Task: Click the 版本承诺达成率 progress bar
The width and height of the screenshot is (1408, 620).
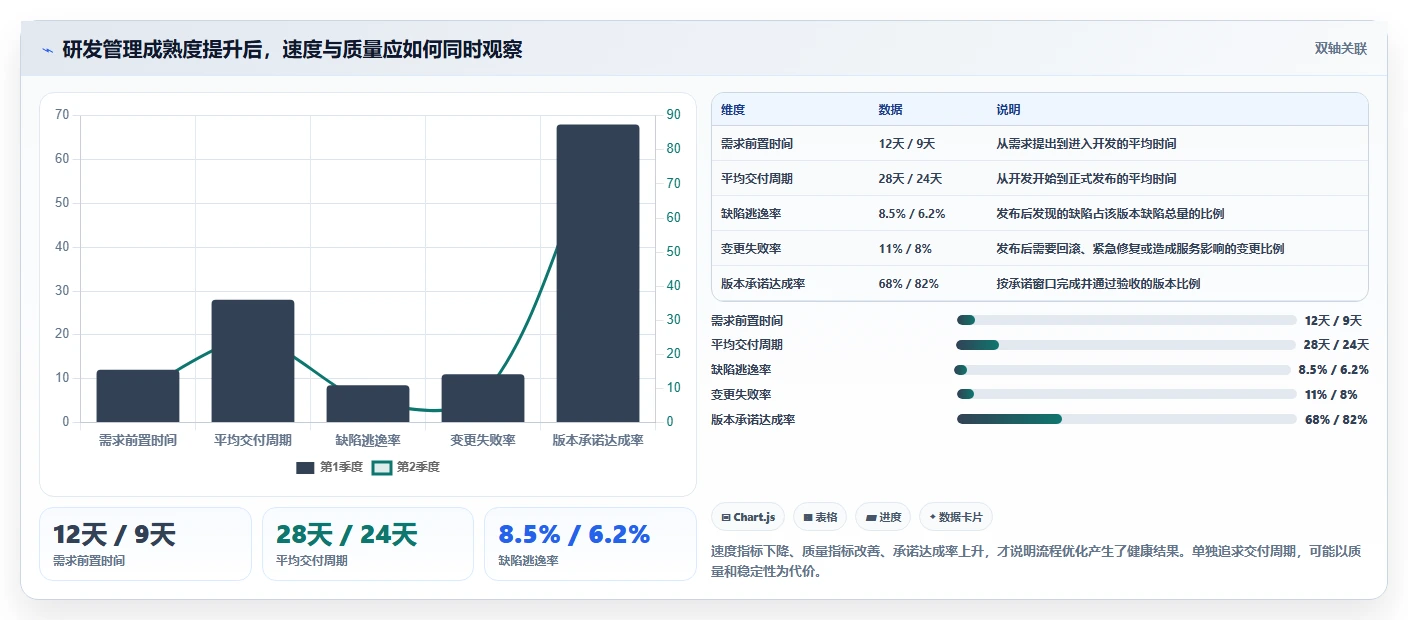Action: coord(1126,419)
